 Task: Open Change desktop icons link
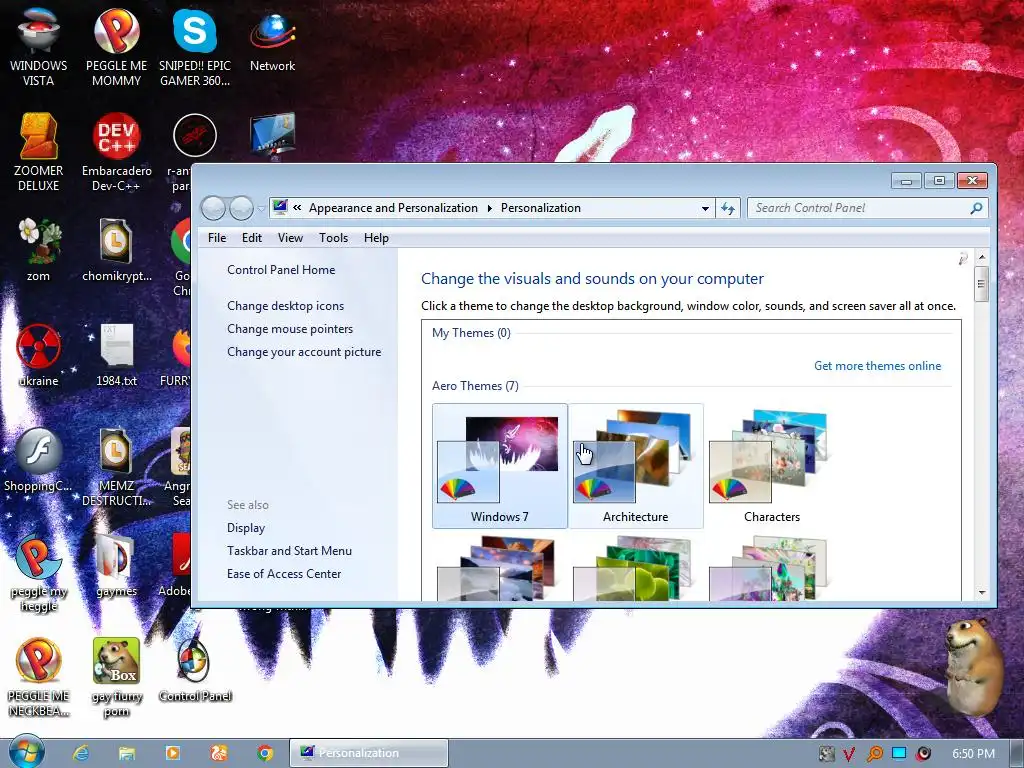[x=285, y=306]
